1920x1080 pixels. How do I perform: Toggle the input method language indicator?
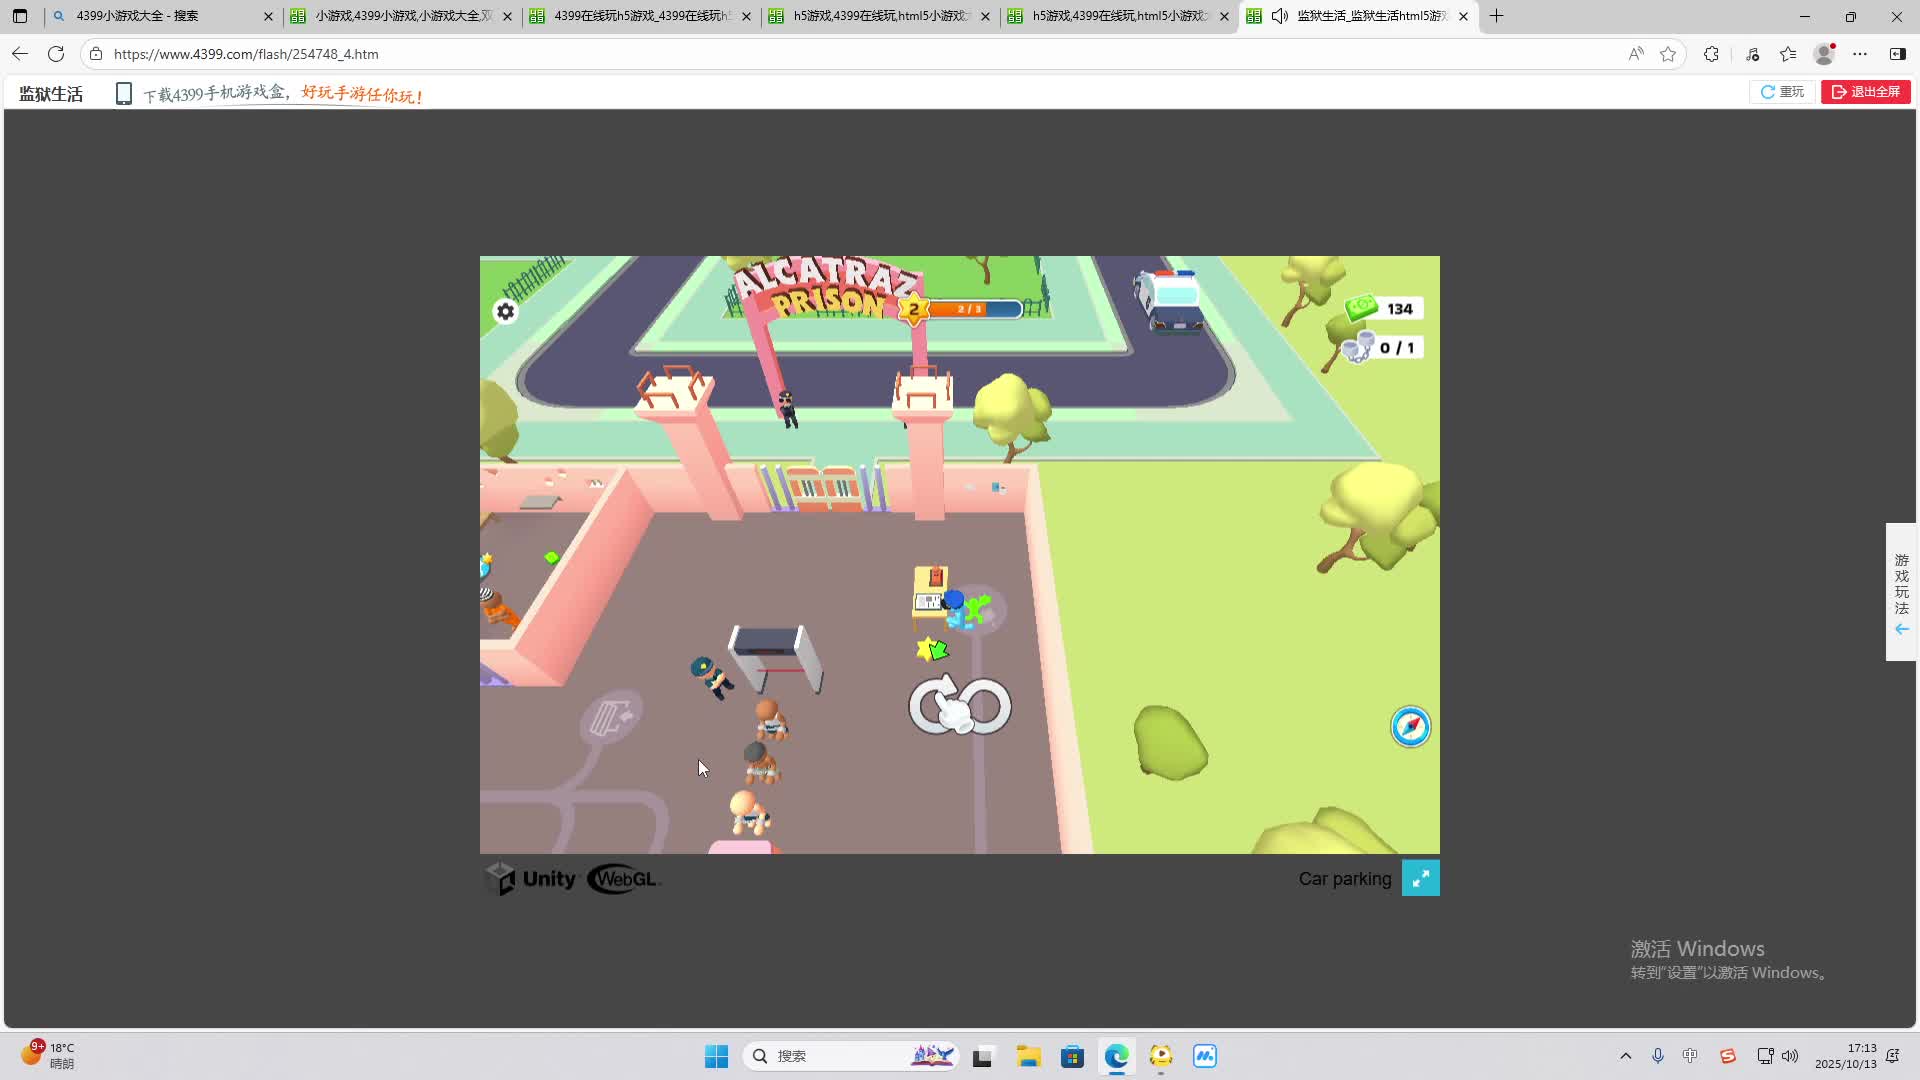pos(1690,1056)
